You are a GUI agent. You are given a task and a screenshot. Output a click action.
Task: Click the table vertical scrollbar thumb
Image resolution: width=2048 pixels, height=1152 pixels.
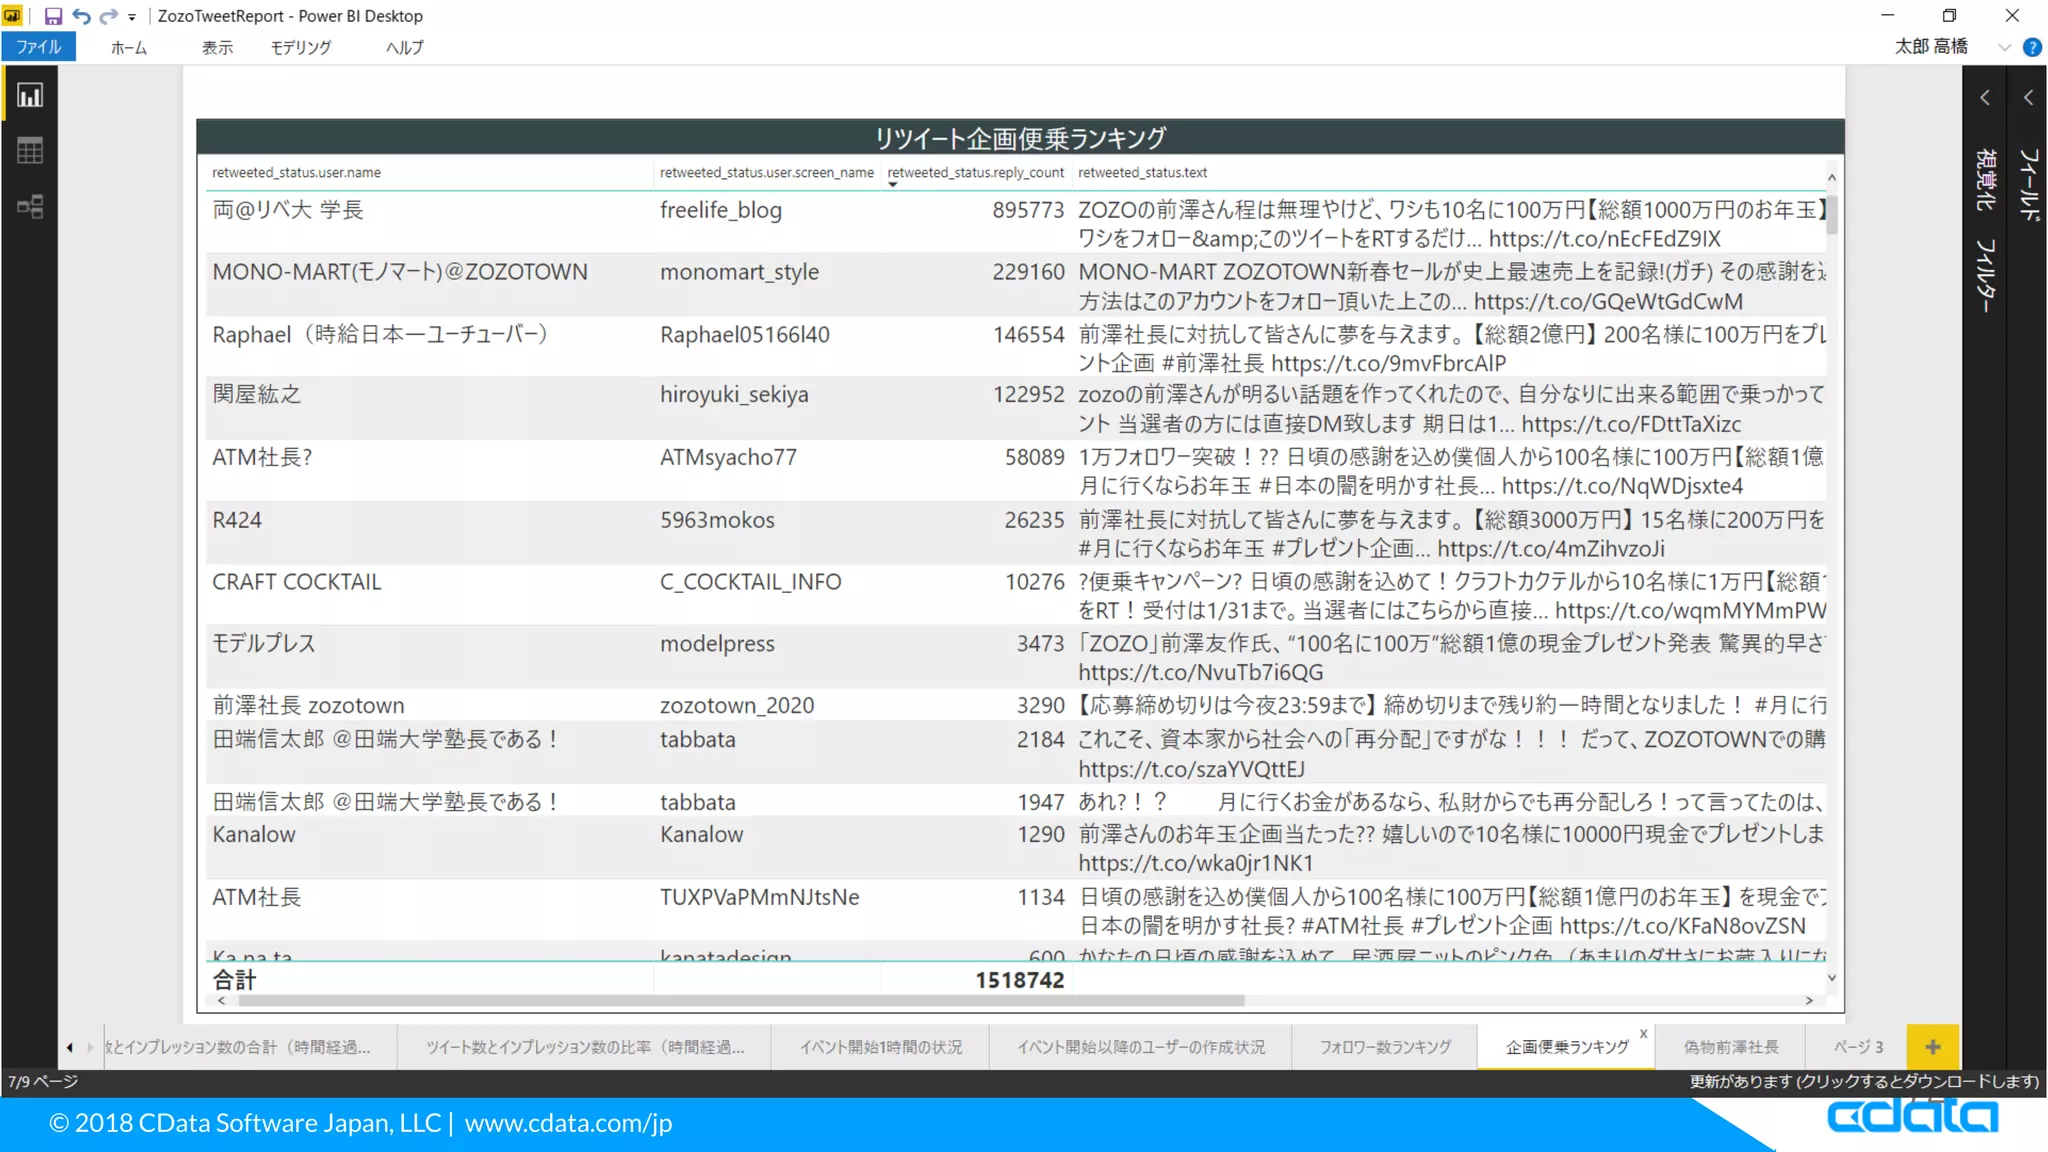tap(1832, 213)
